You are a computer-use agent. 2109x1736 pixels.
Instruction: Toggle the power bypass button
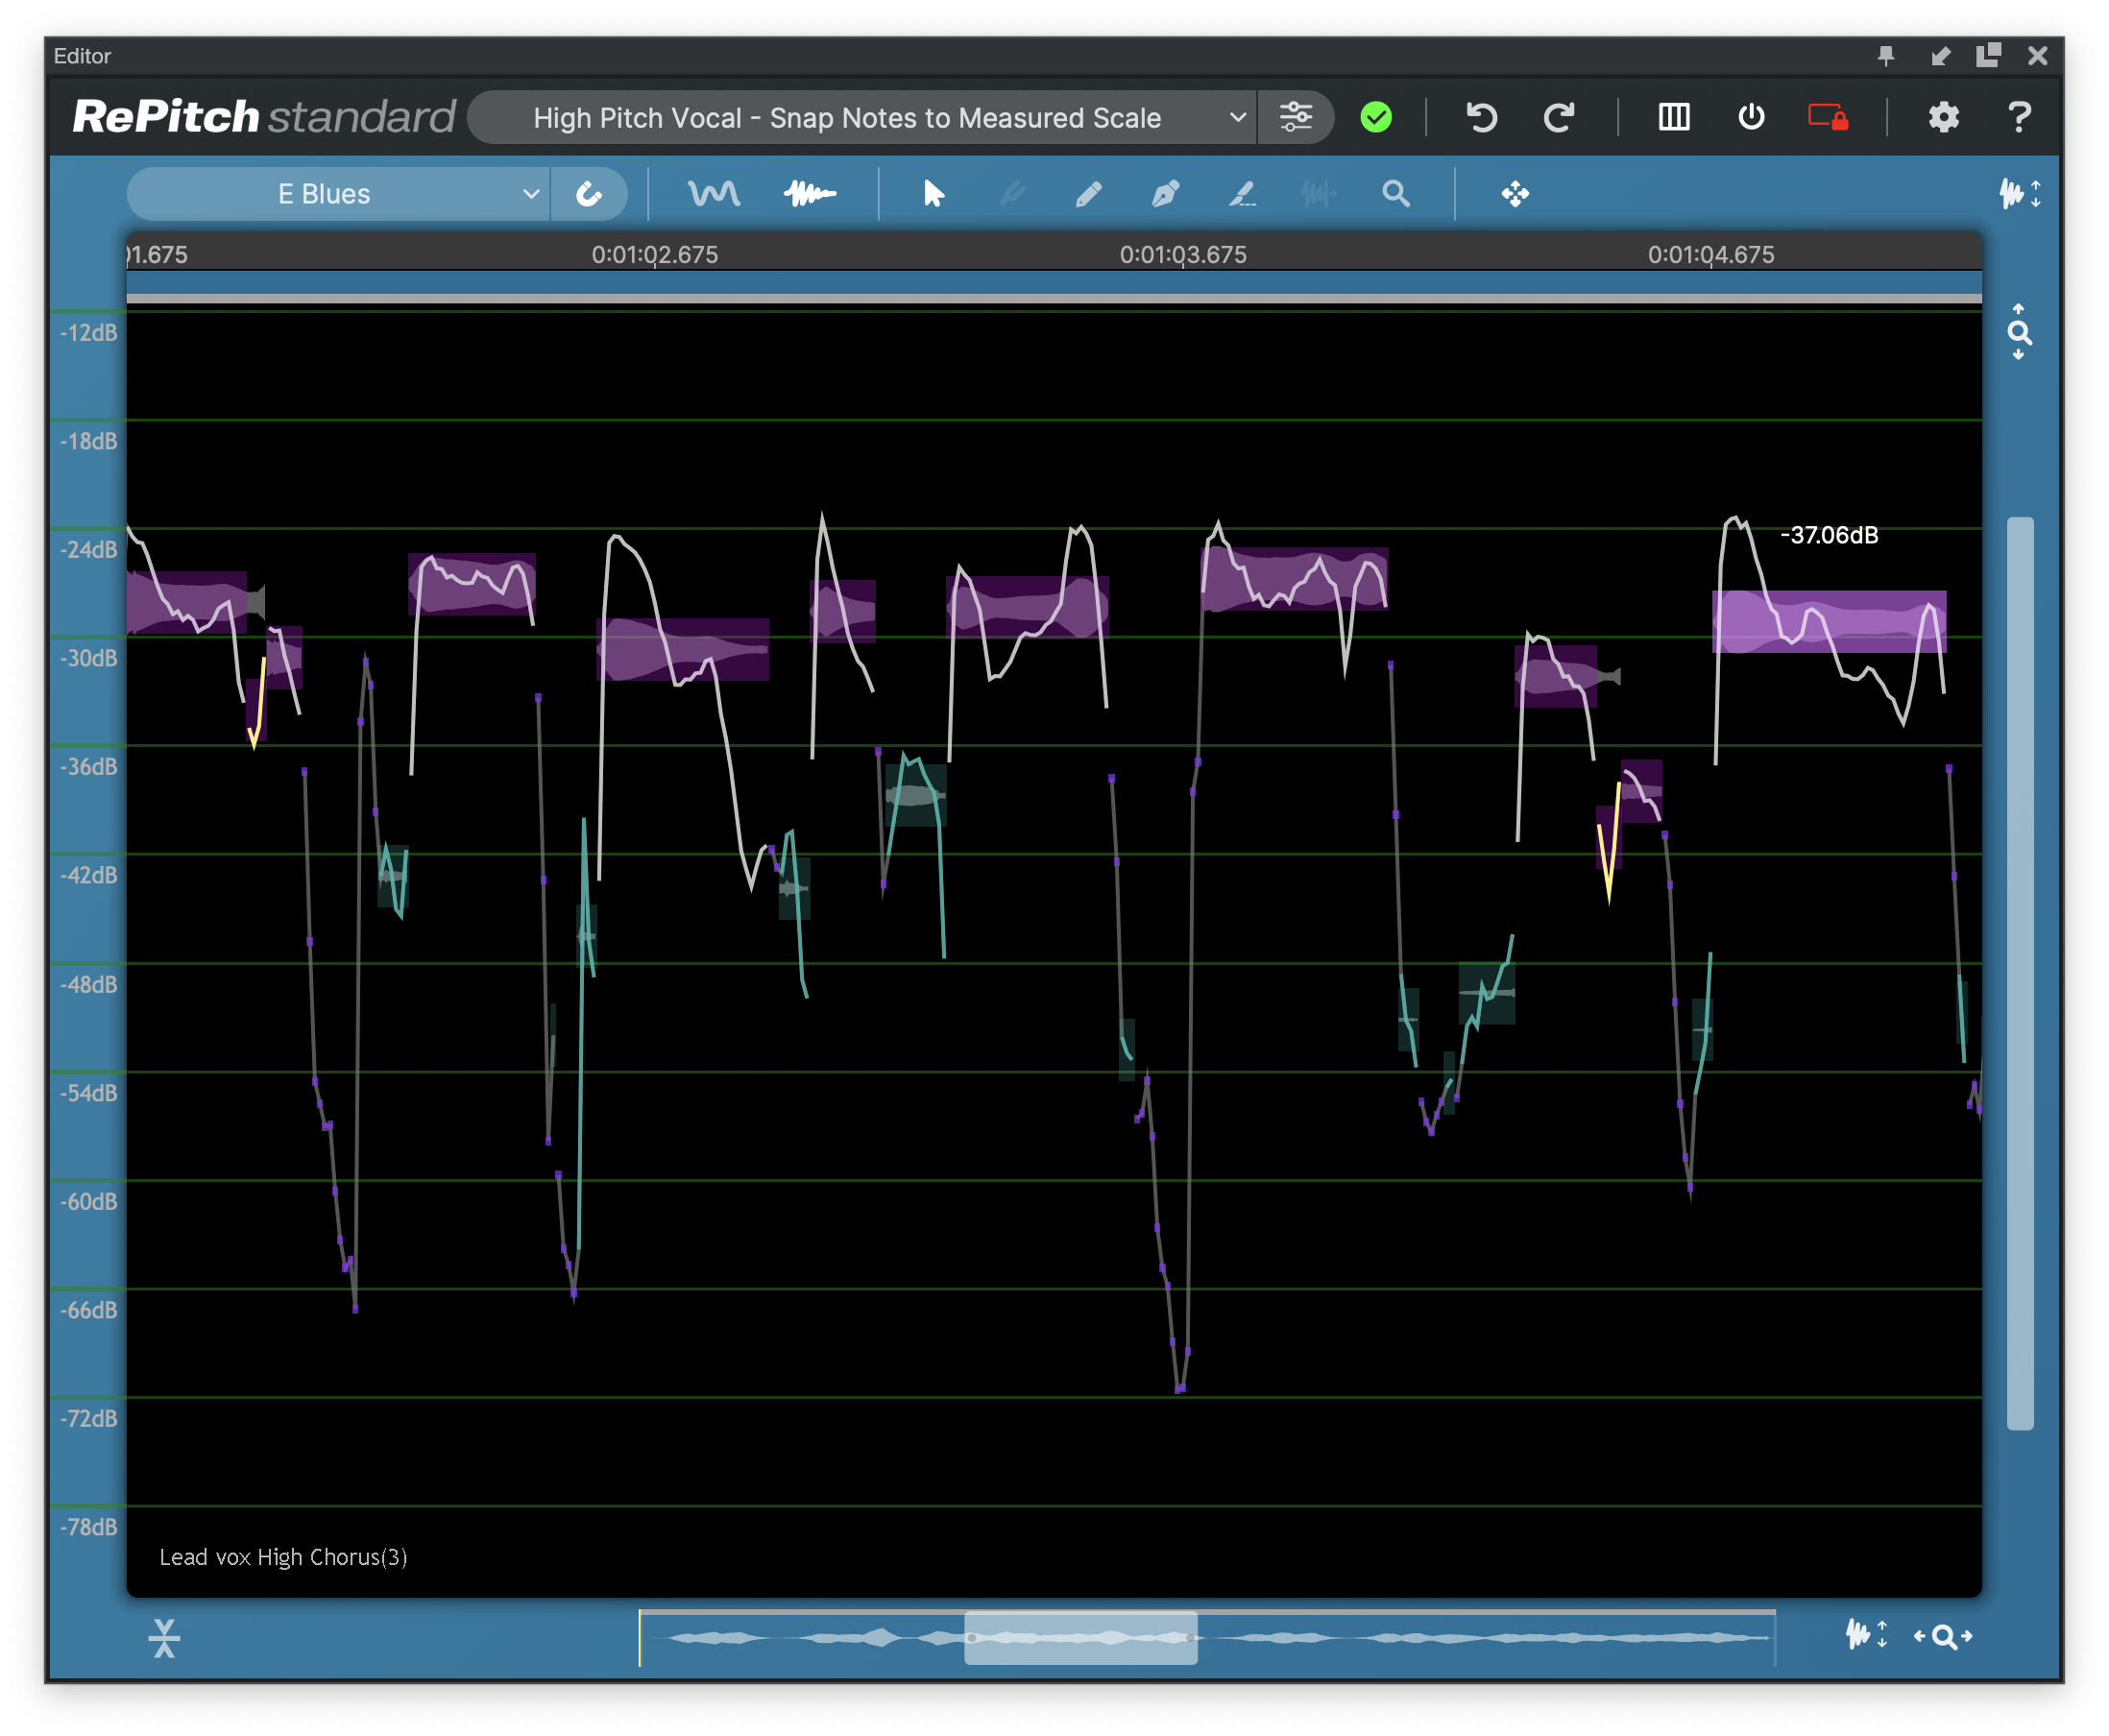point(1751,117)
